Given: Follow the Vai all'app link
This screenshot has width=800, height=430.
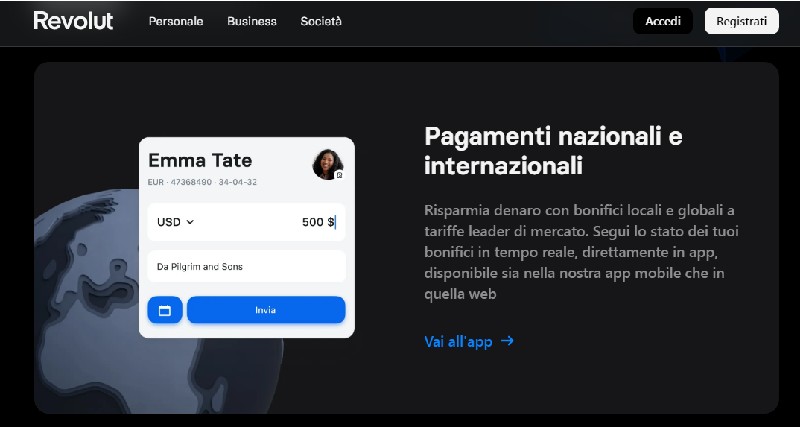Looking at the screenshot, I should (x=468, y=341).
